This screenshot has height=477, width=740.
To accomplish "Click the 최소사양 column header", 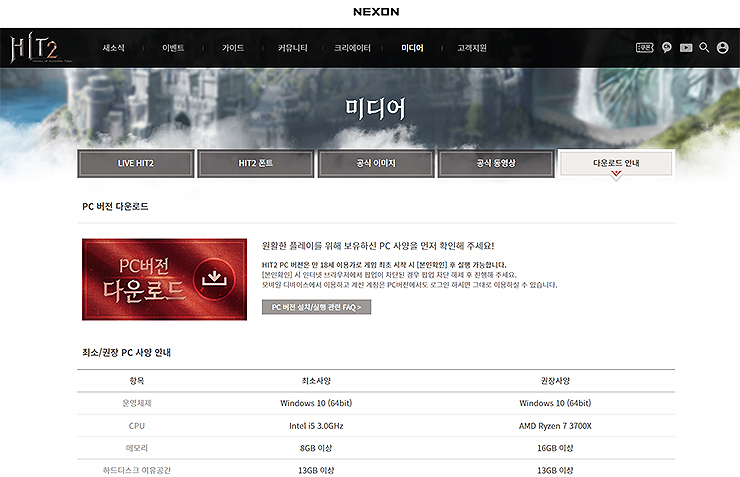I will [316, 381].
